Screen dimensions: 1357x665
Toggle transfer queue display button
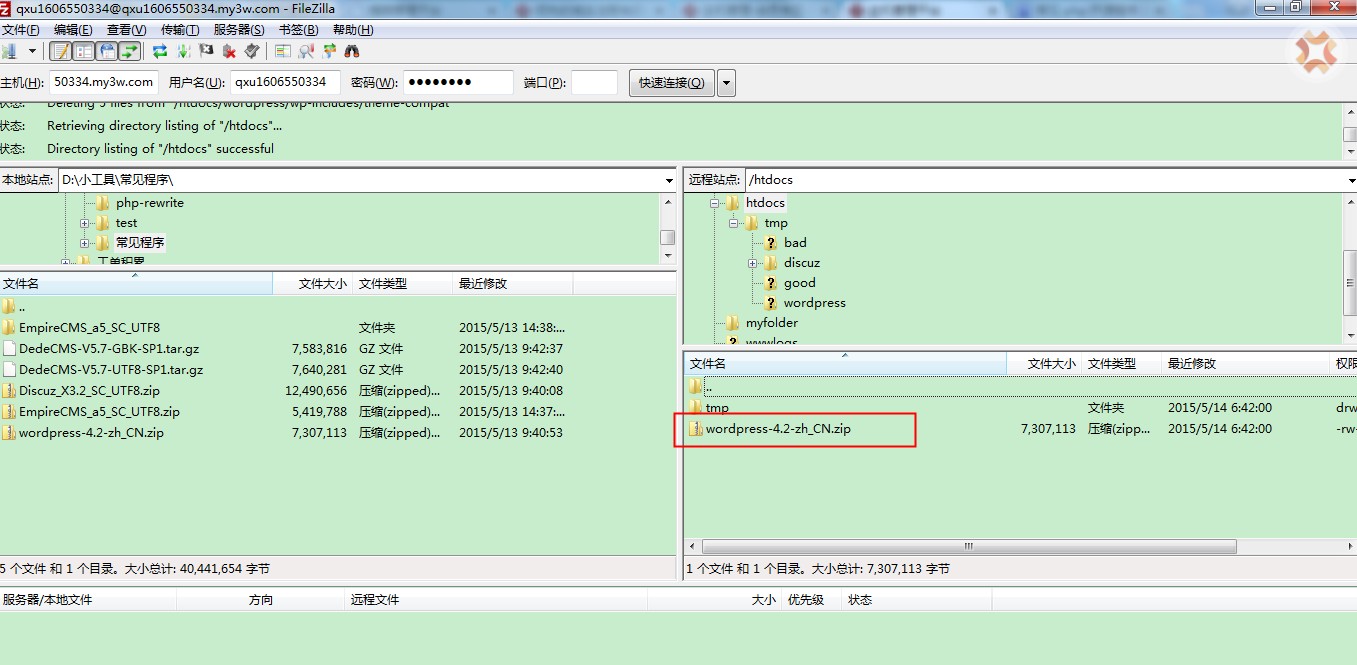coord(130,51)
